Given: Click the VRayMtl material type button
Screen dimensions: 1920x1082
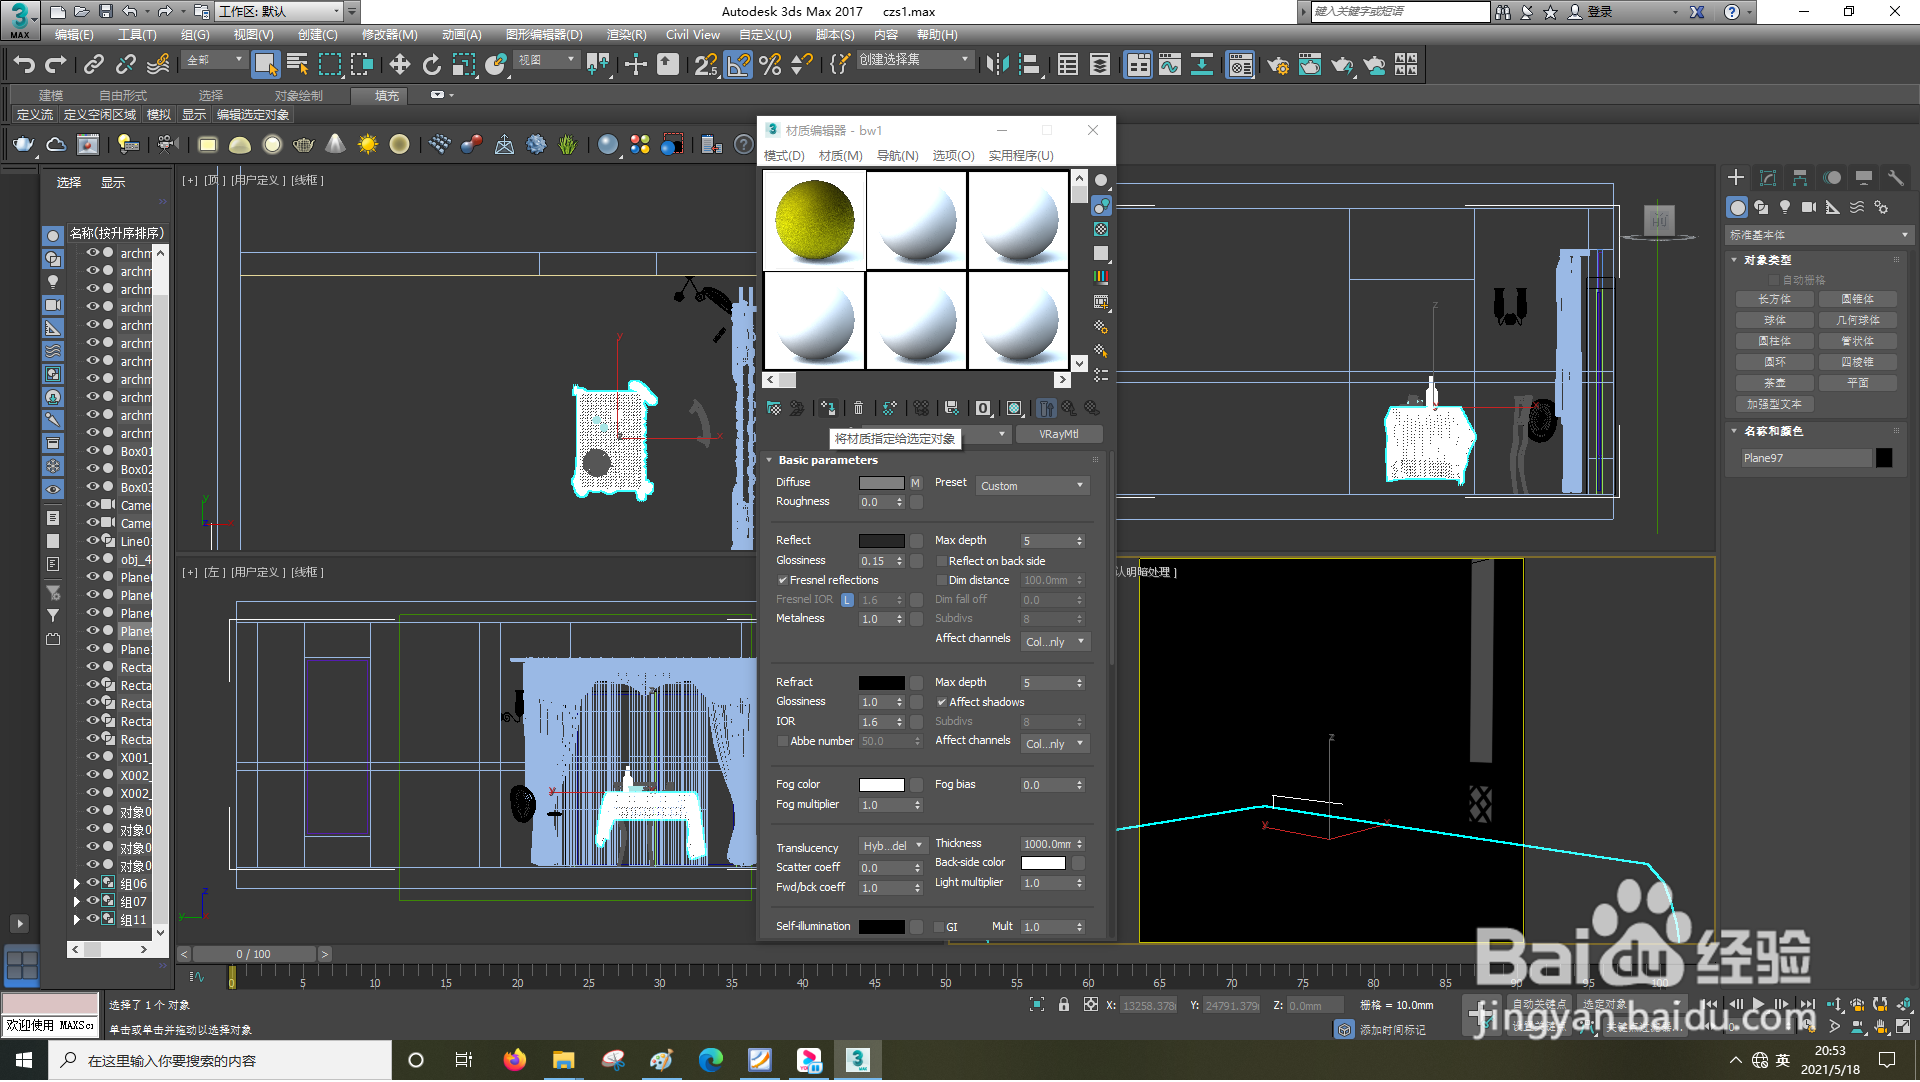Looking at the screenshot, I should 1058,435.
